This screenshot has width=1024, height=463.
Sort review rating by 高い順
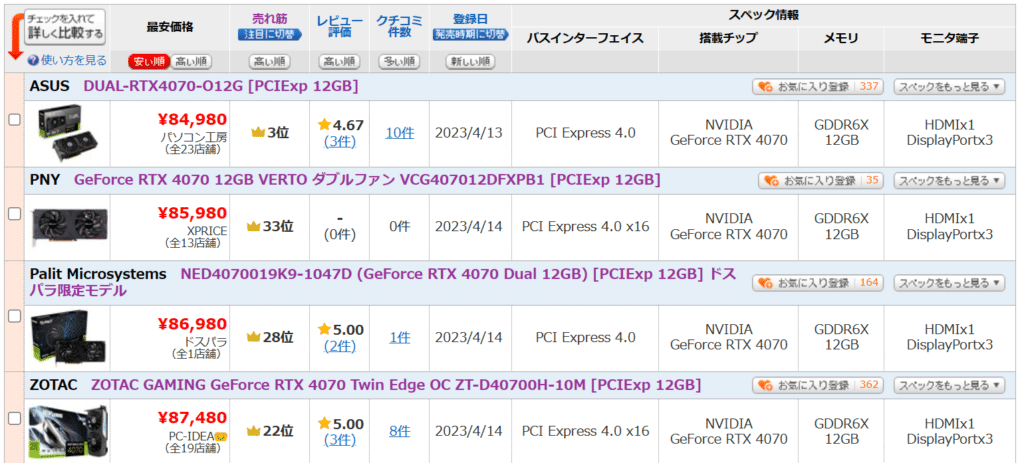pos(340,62)
